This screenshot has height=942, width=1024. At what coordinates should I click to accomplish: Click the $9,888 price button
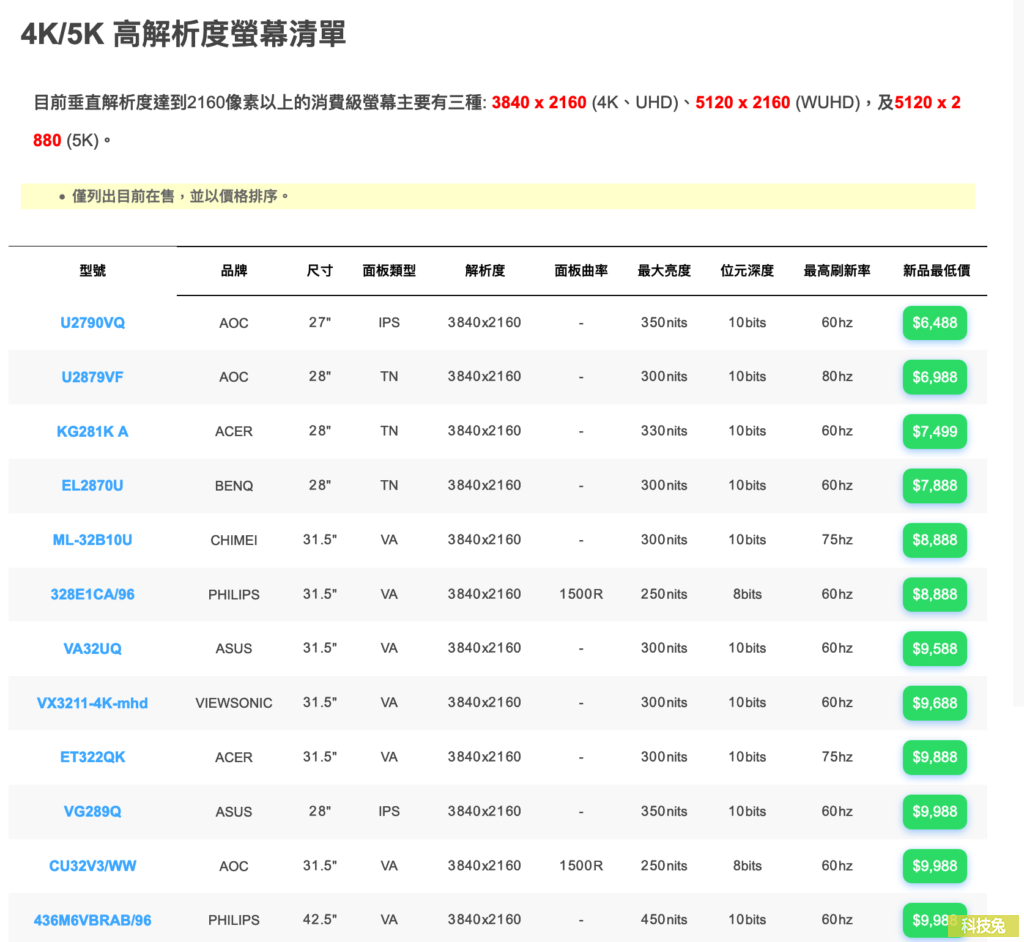[x=935, y=757]
